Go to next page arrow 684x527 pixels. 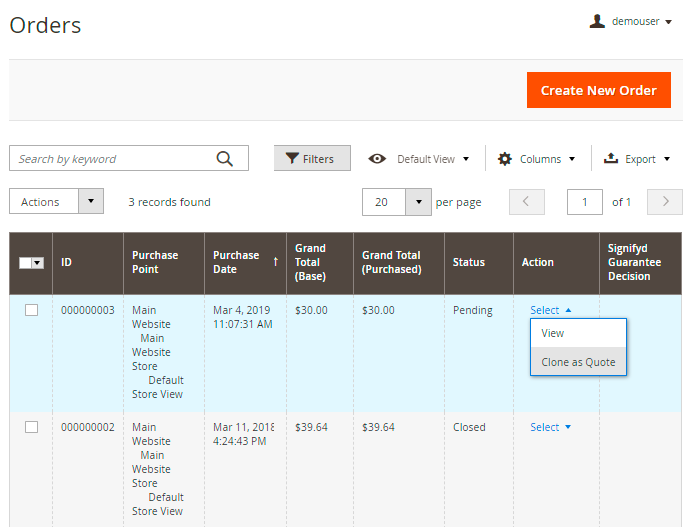tap(665, 202)
